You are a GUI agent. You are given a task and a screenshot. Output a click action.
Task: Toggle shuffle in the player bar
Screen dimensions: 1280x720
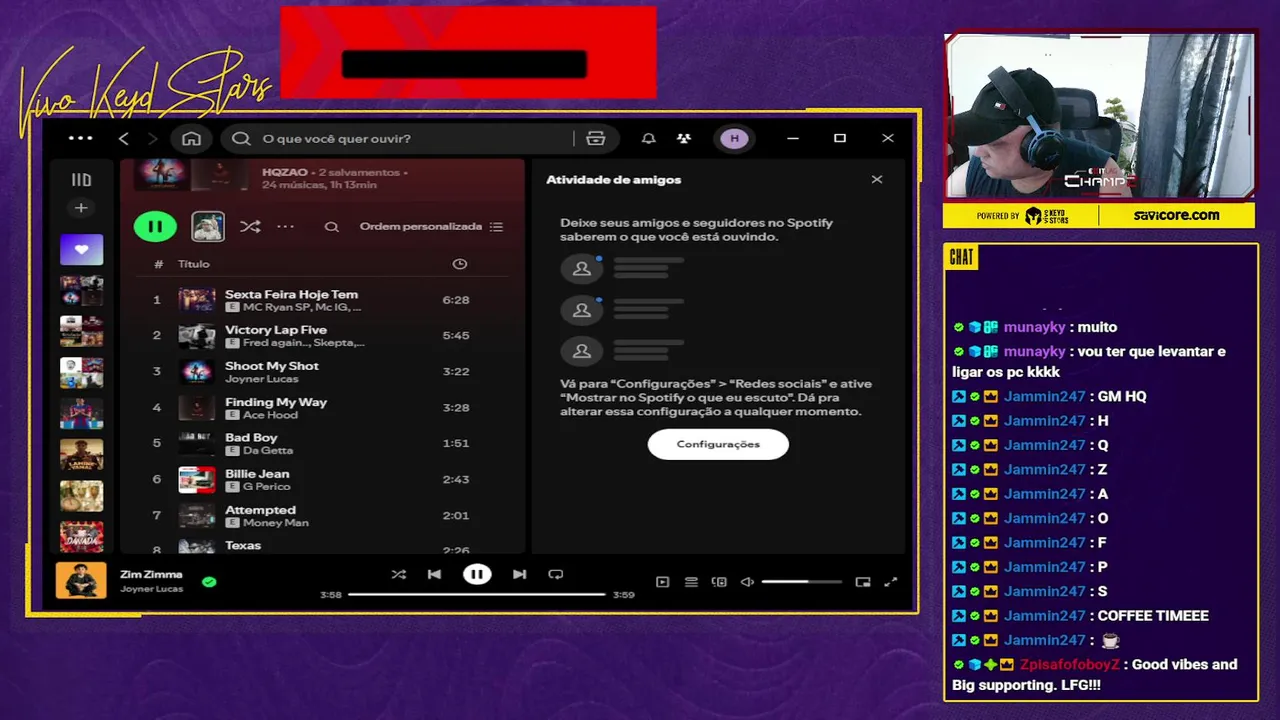click(399, 574)
